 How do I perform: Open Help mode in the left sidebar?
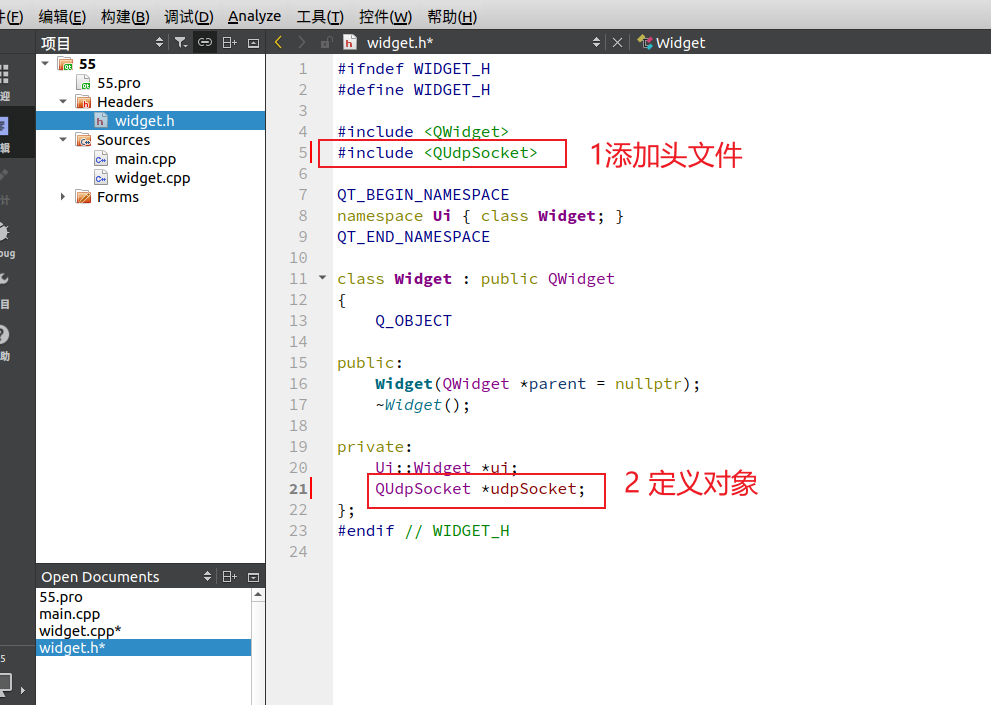pyautogui.click(x=5, y=343)
